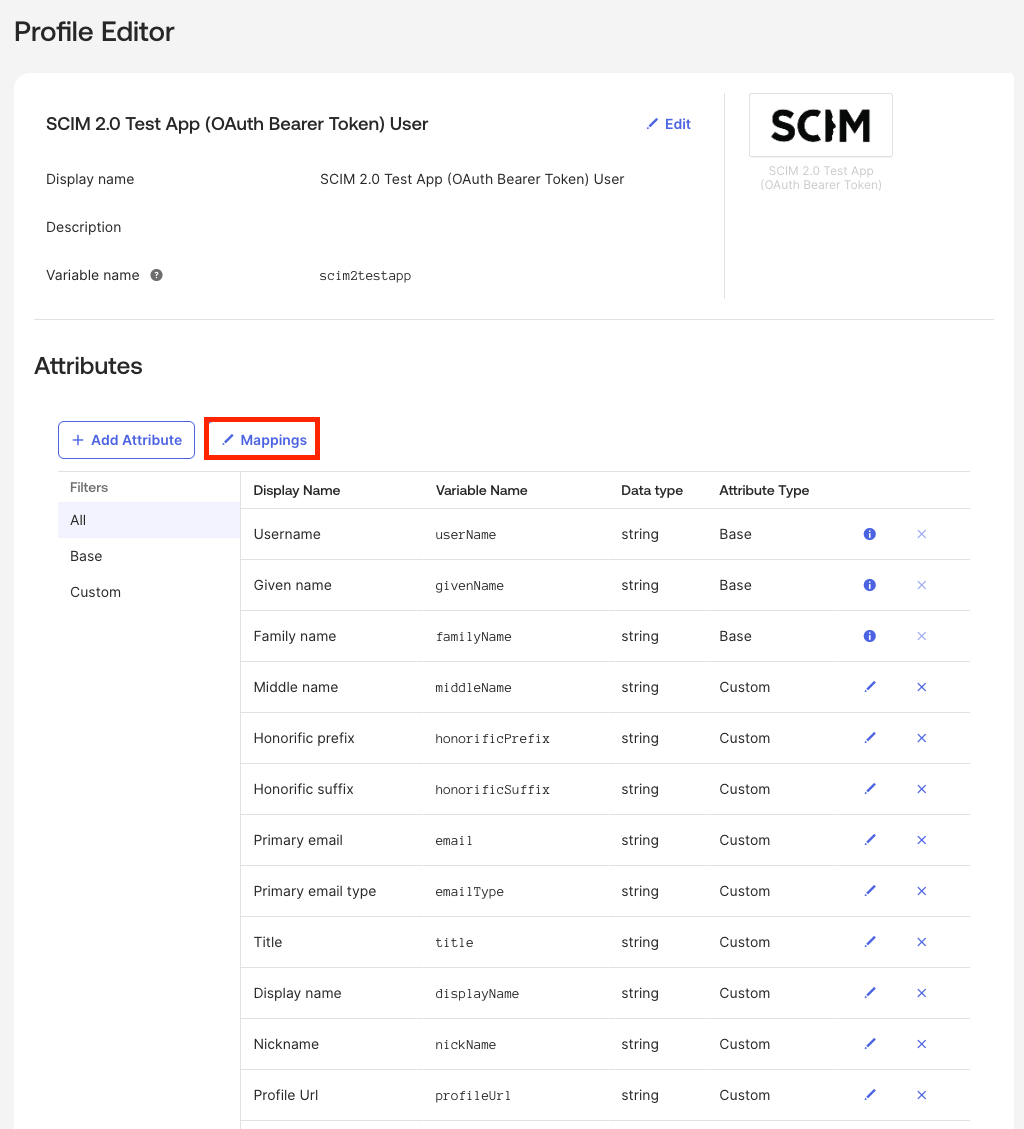Click the Primary email display name cell

point(298,840)
